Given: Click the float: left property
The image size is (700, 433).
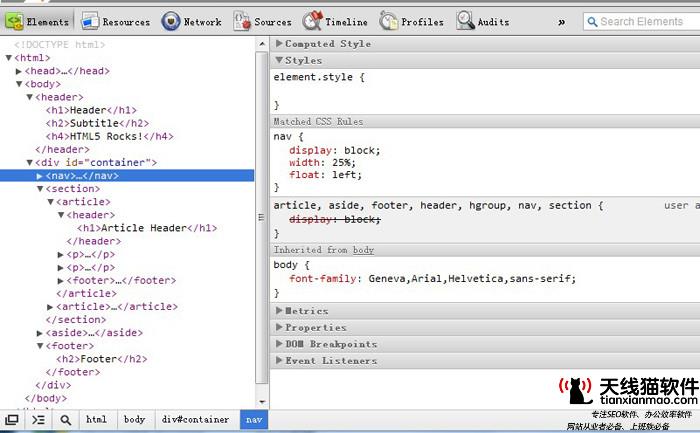Looking at the screenshot, I should click(325, 175).
